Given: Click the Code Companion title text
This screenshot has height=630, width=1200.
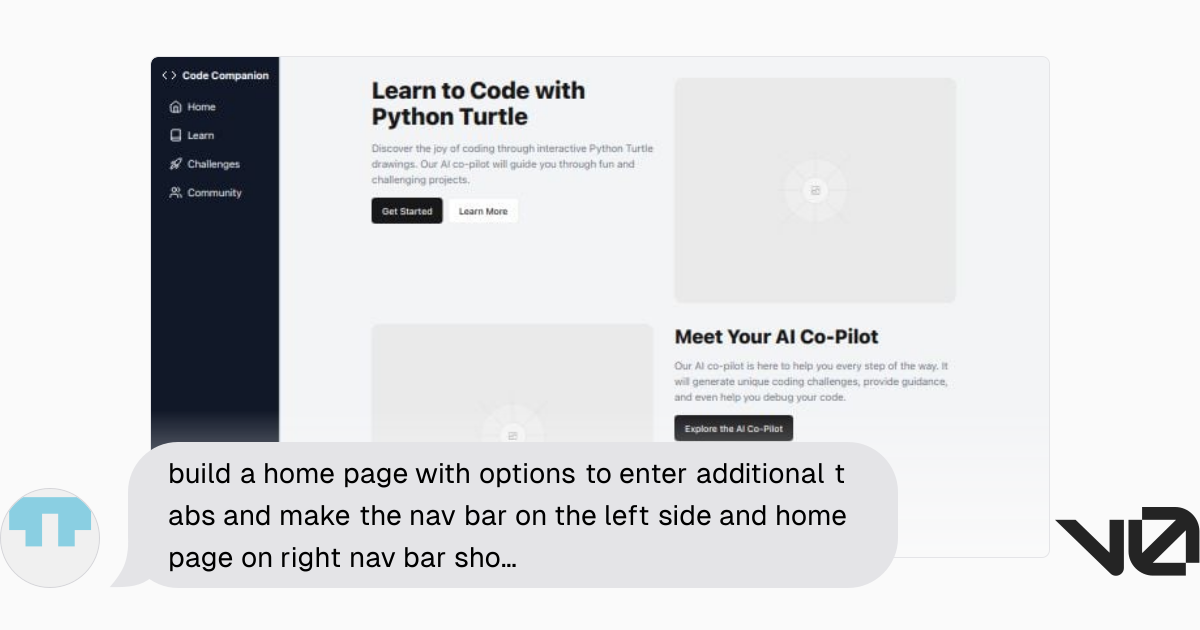Looking at the screenshot, I should (x=225, y=75).
